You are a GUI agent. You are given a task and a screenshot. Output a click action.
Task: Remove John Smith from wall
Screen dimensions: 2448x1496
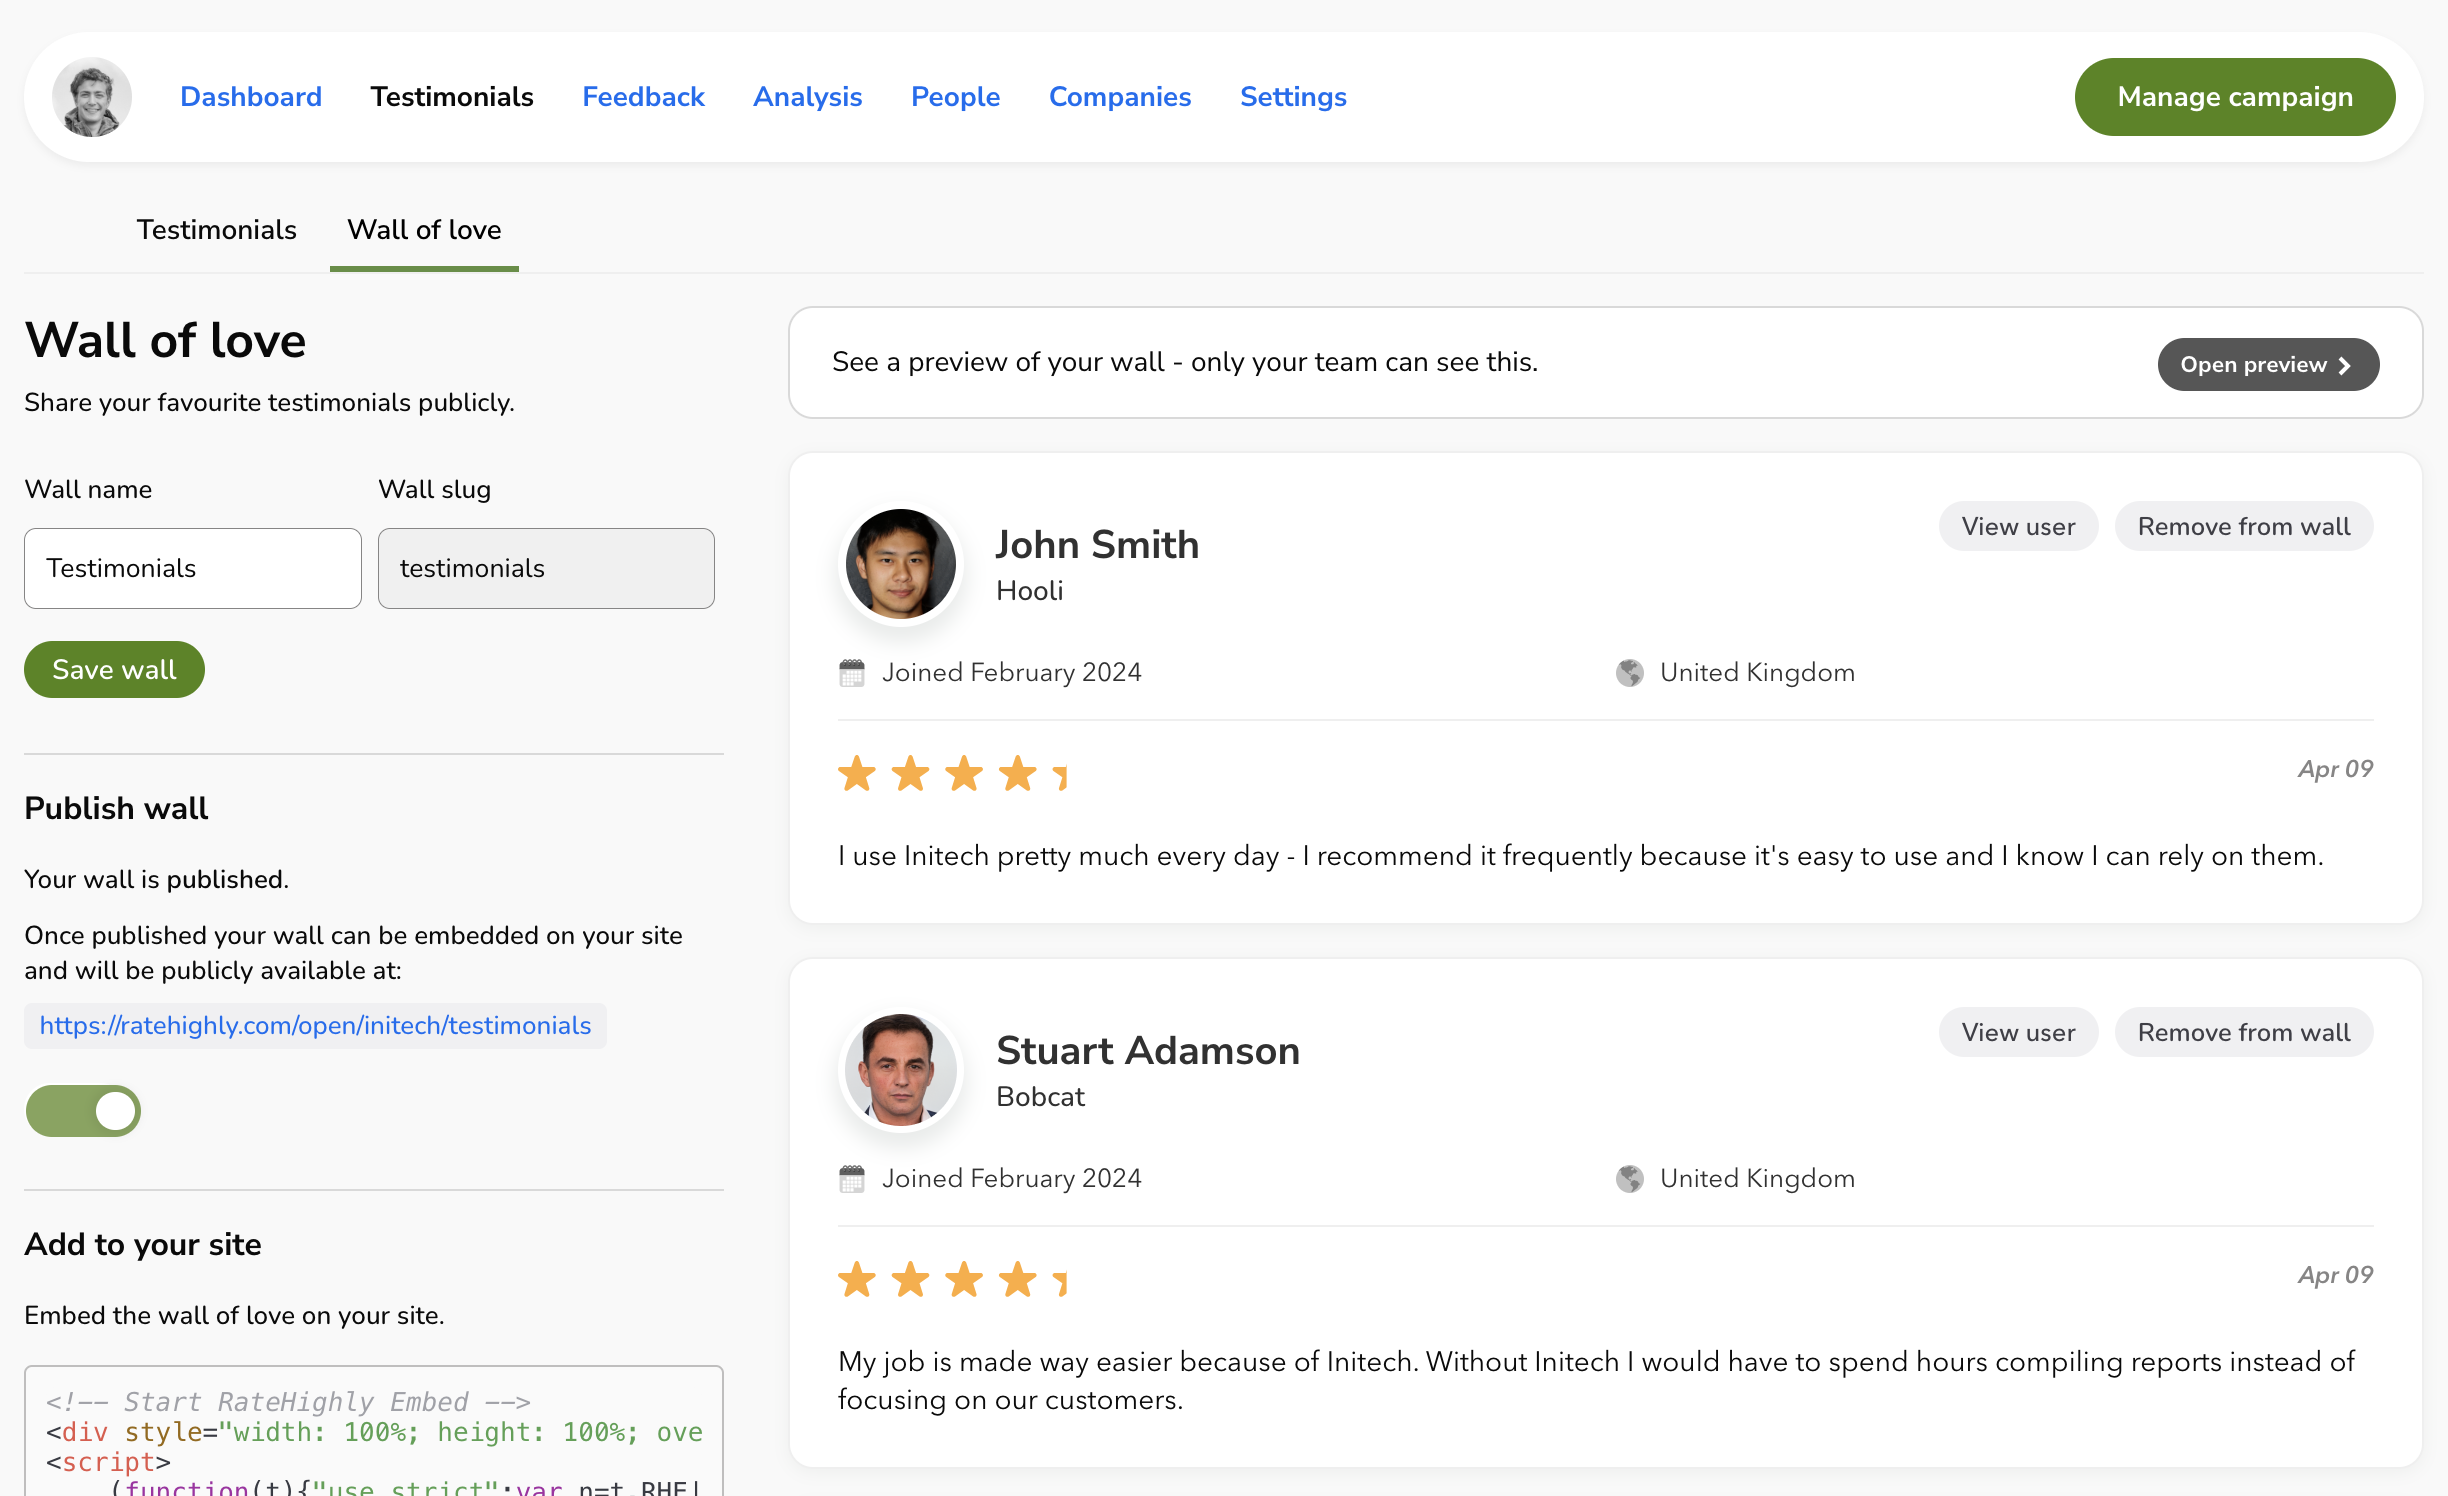pos(2243,527)
